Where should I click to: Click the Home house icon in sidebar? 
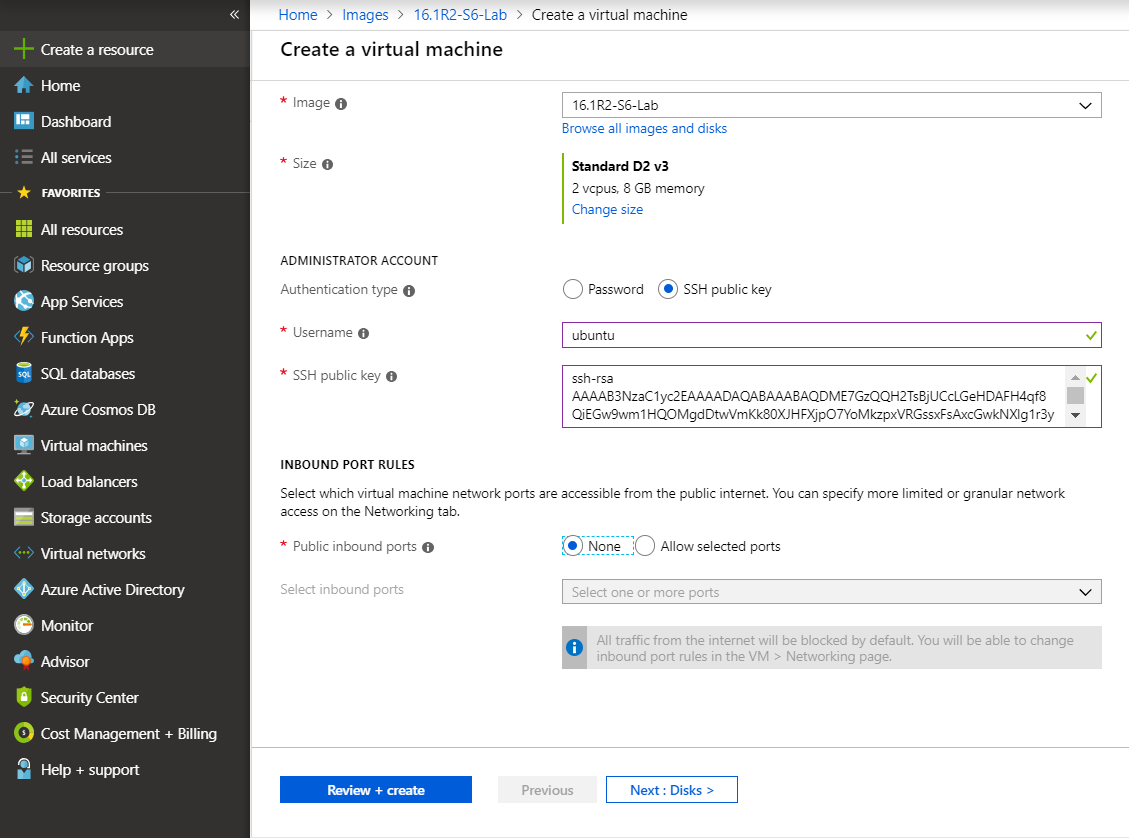tap(24, 85)
